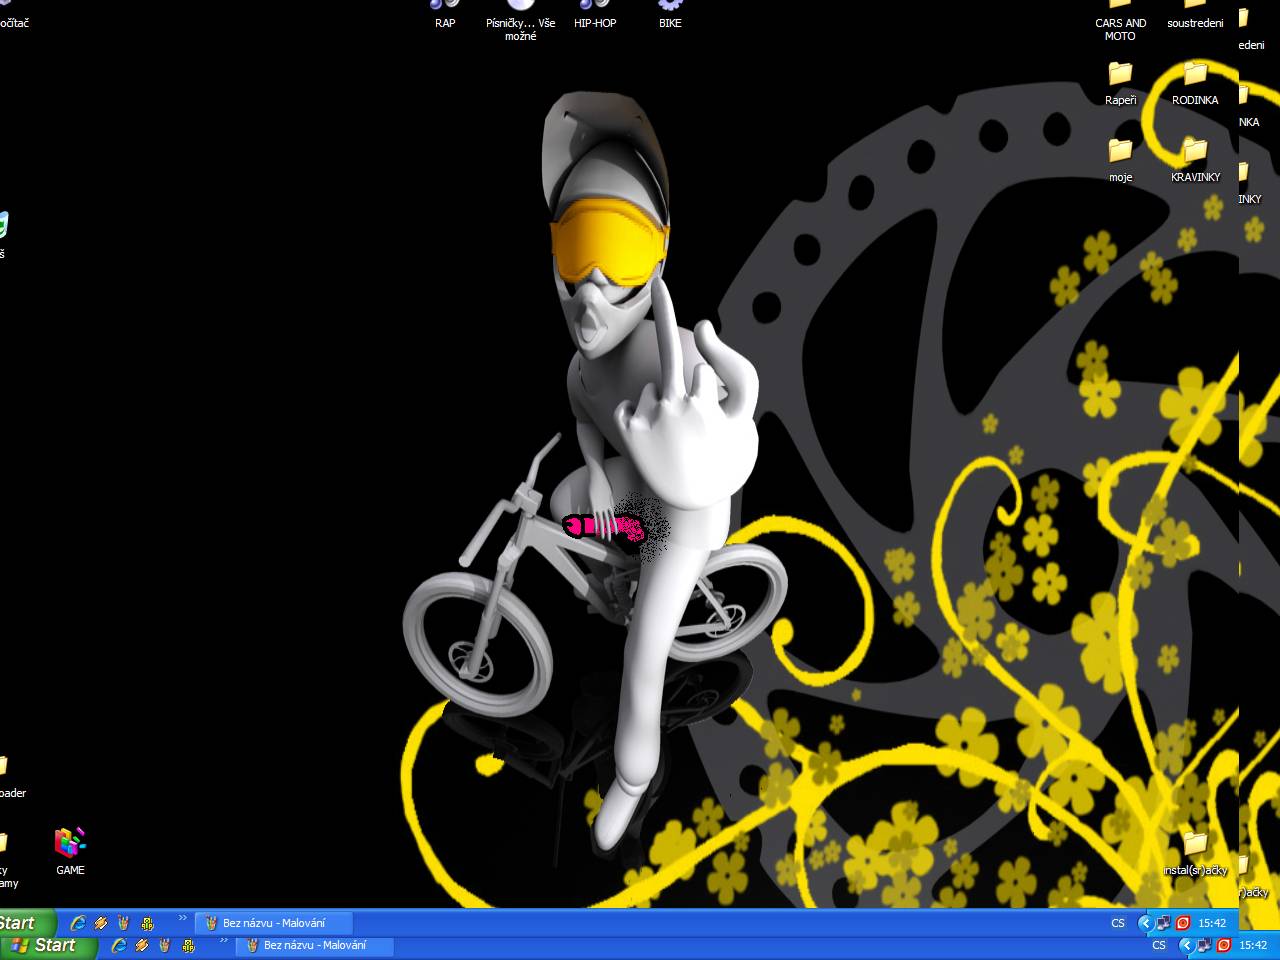Open the instal(sr)ačky folder

click(1195, 848)
